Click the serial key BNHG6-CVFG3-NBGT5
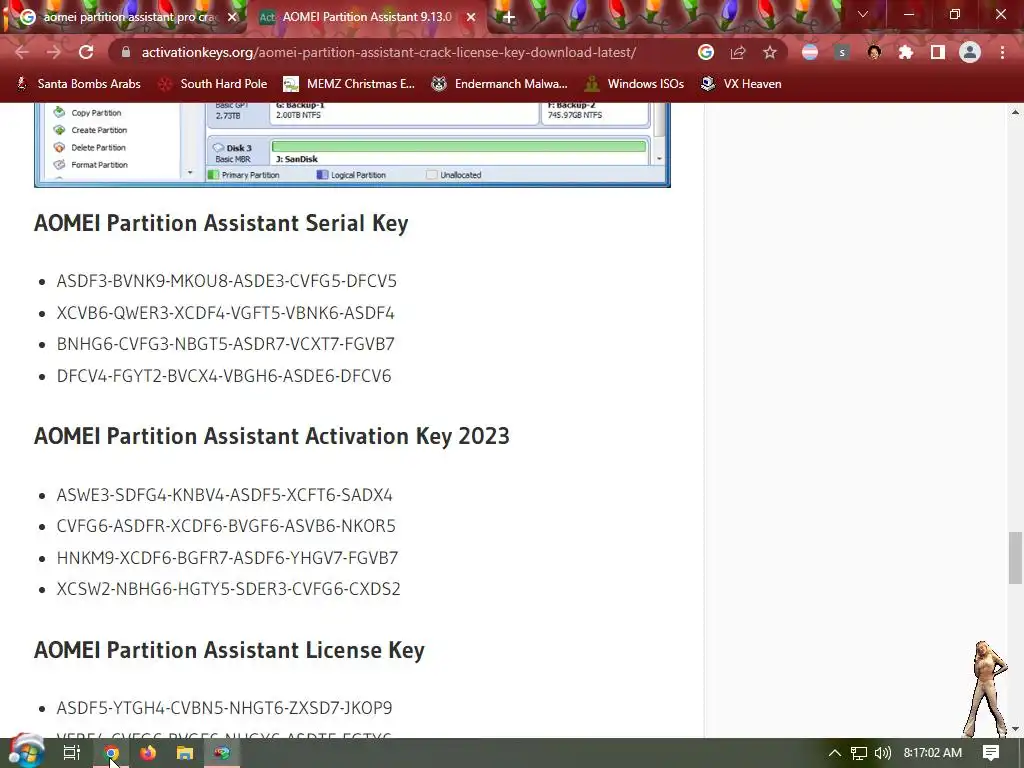The width and height of the screenshot is (1024, 768). coord(225,344)
